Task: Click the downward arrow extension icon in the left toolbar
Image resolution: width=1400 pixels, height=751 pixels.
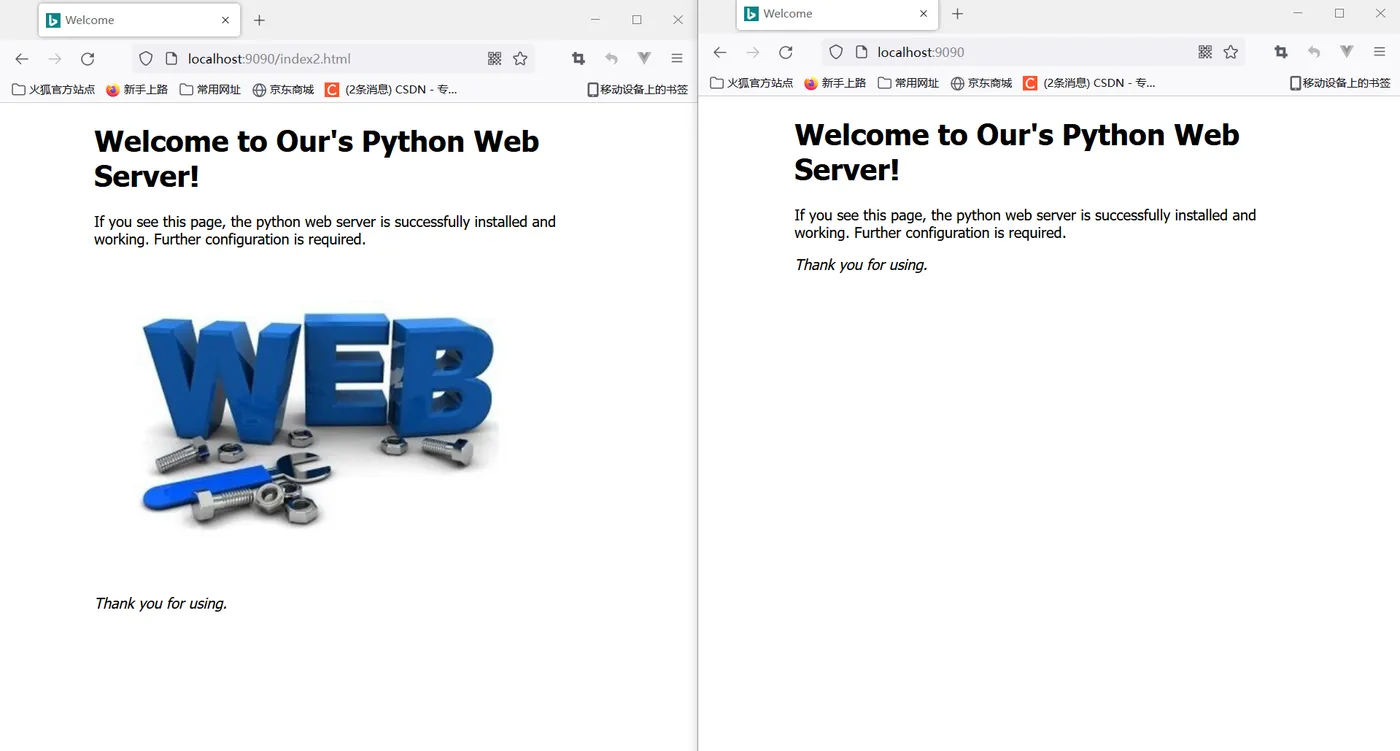Action: click(644, 59)
